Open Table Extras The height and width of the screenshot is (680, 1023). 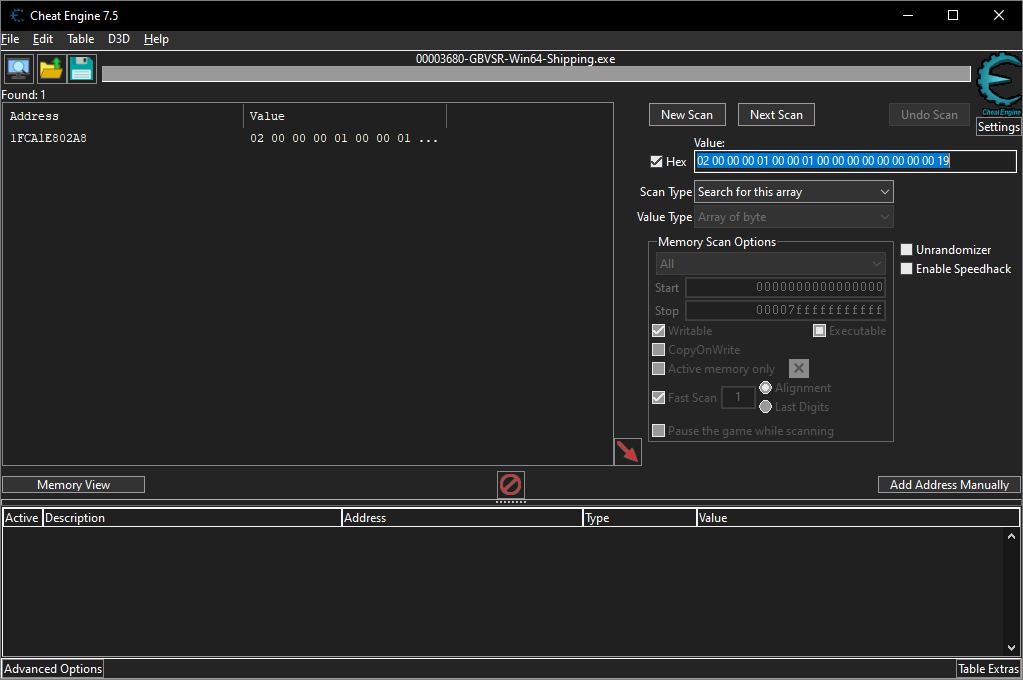point(988,669)
